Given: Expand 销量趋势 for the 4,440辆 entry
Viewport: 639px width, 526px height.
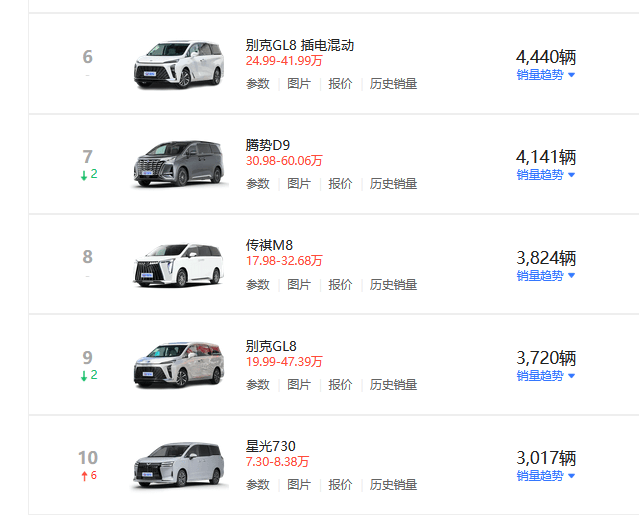Looking at the screenshot, I should point(546,75).
